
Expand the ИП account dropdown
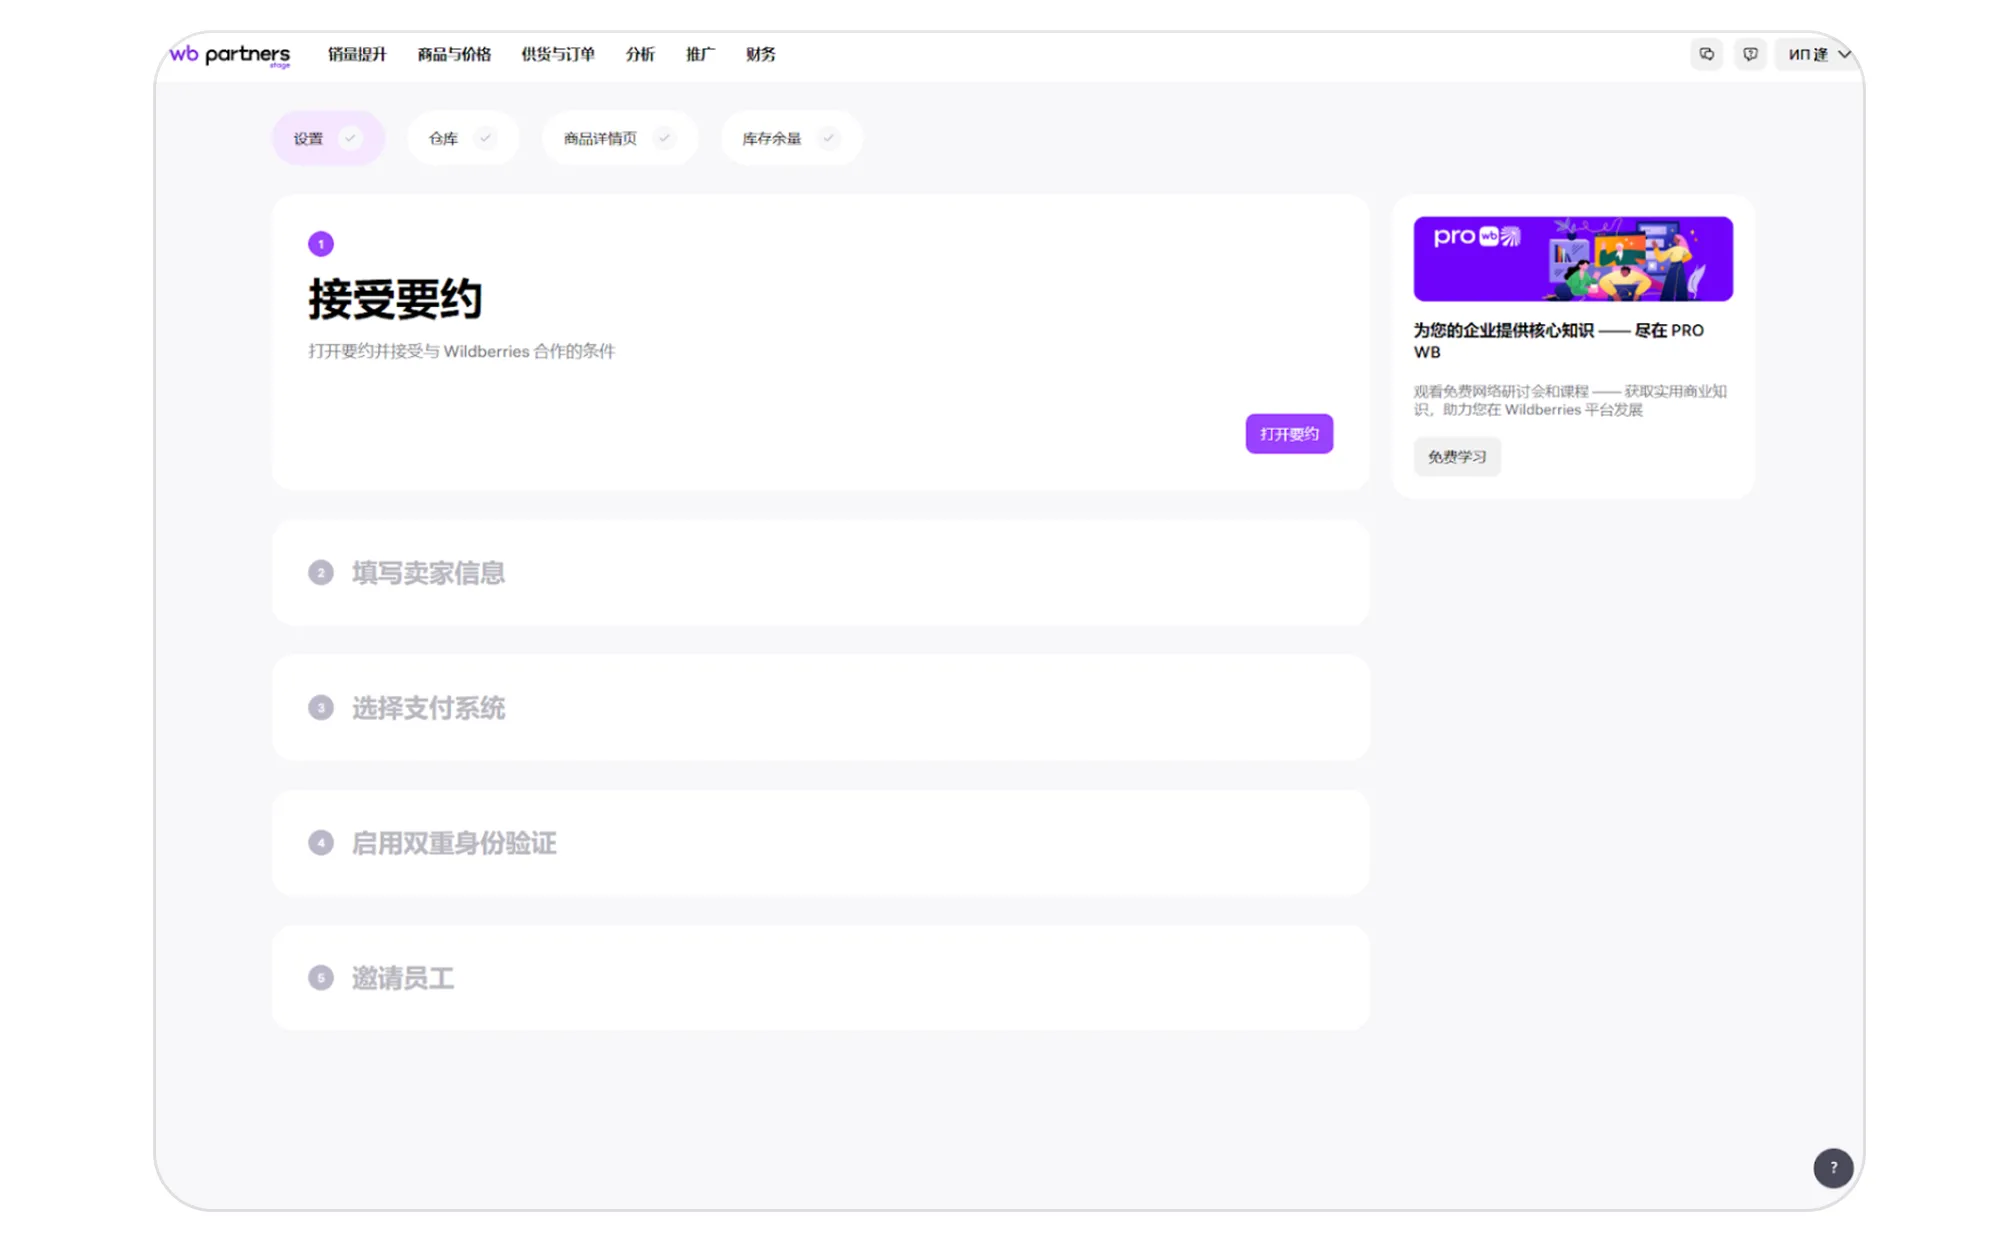1819,54
